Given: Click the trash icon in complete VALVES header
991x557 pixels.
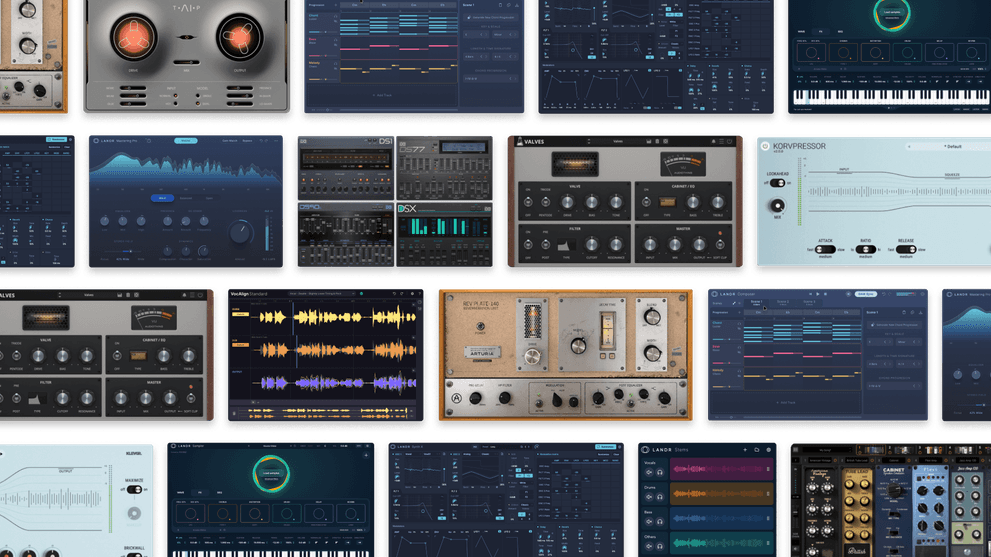Looking at the screenshot, I should tap(657, 141).
